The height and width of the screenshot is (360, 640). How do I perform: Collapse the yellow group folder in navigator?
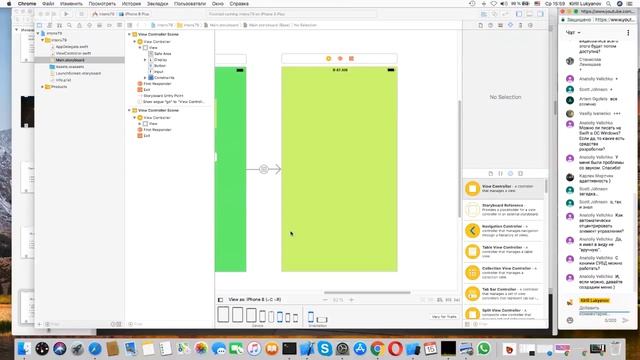42,40
